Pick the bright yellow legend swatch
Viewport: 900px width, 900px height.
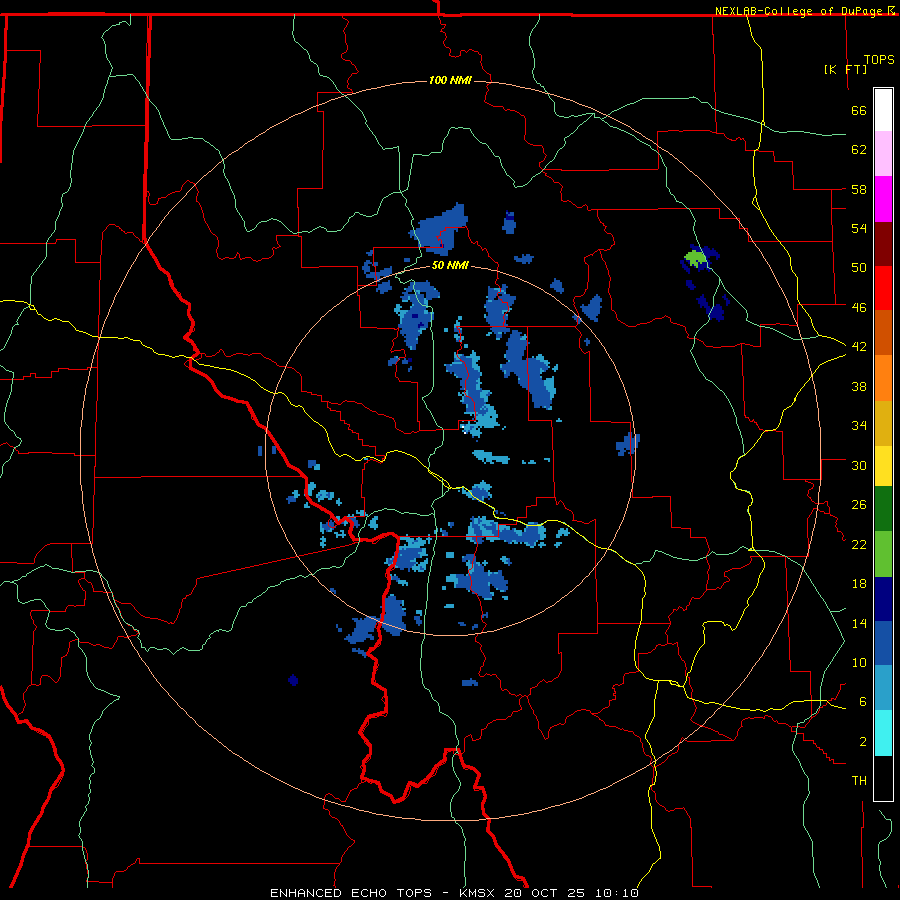point(883,466)
